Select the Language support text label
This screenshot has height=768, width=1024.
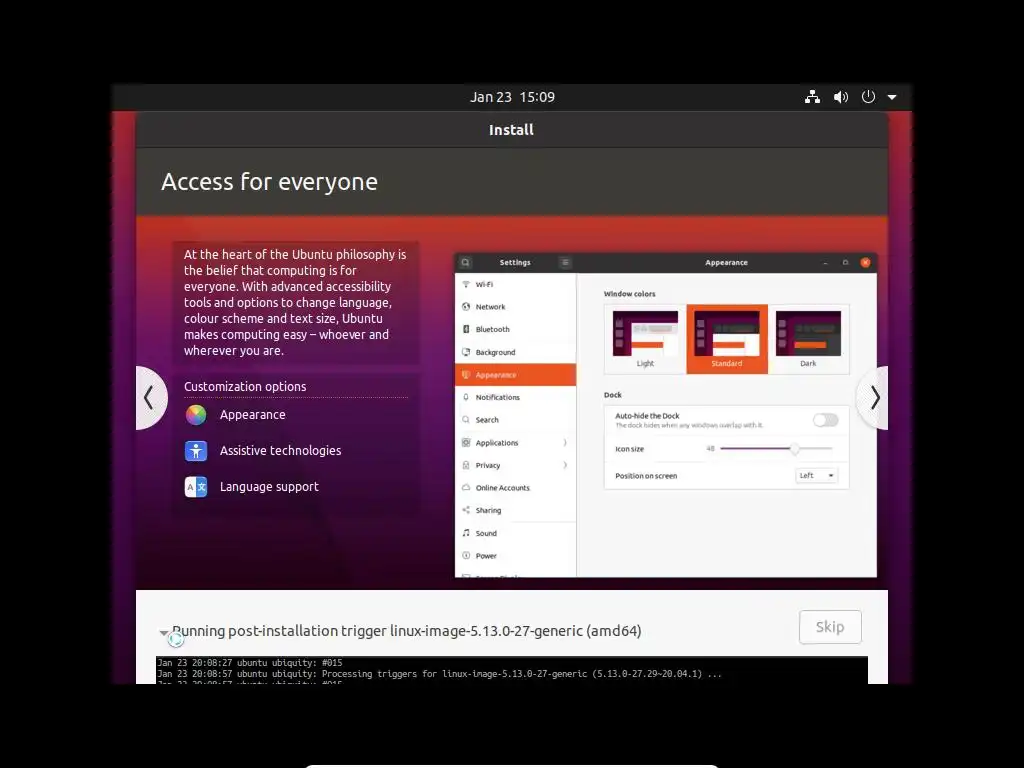[269, 487]
